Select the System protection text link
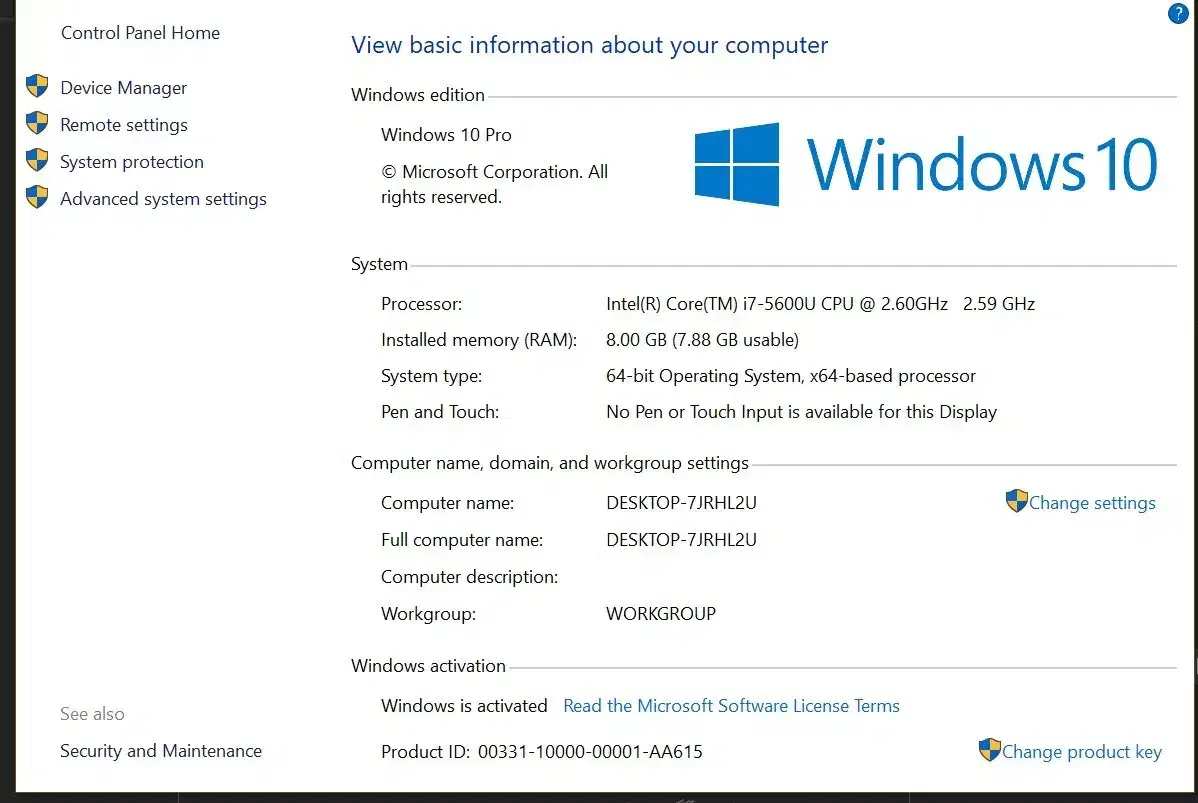This screenshot has width=1198, height=803. [132, 162]
